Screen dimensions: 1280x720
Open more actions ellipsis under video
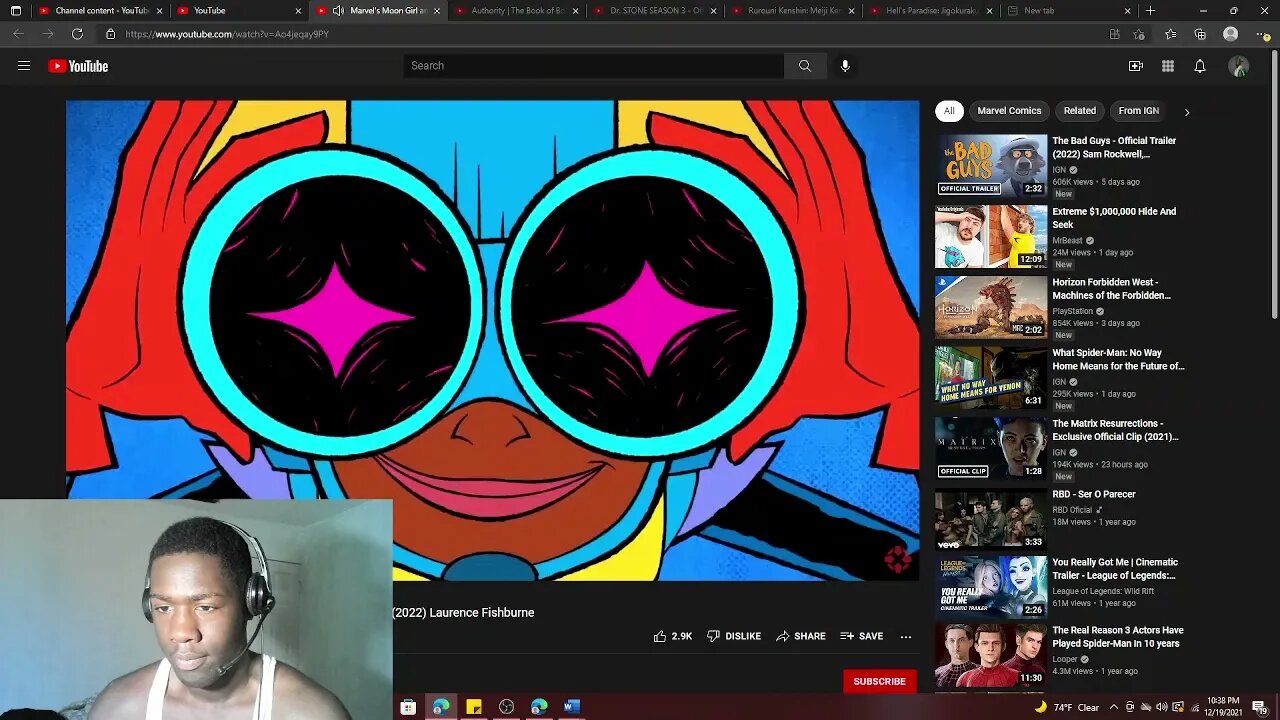pyautogui.click(x=906, y=636)
